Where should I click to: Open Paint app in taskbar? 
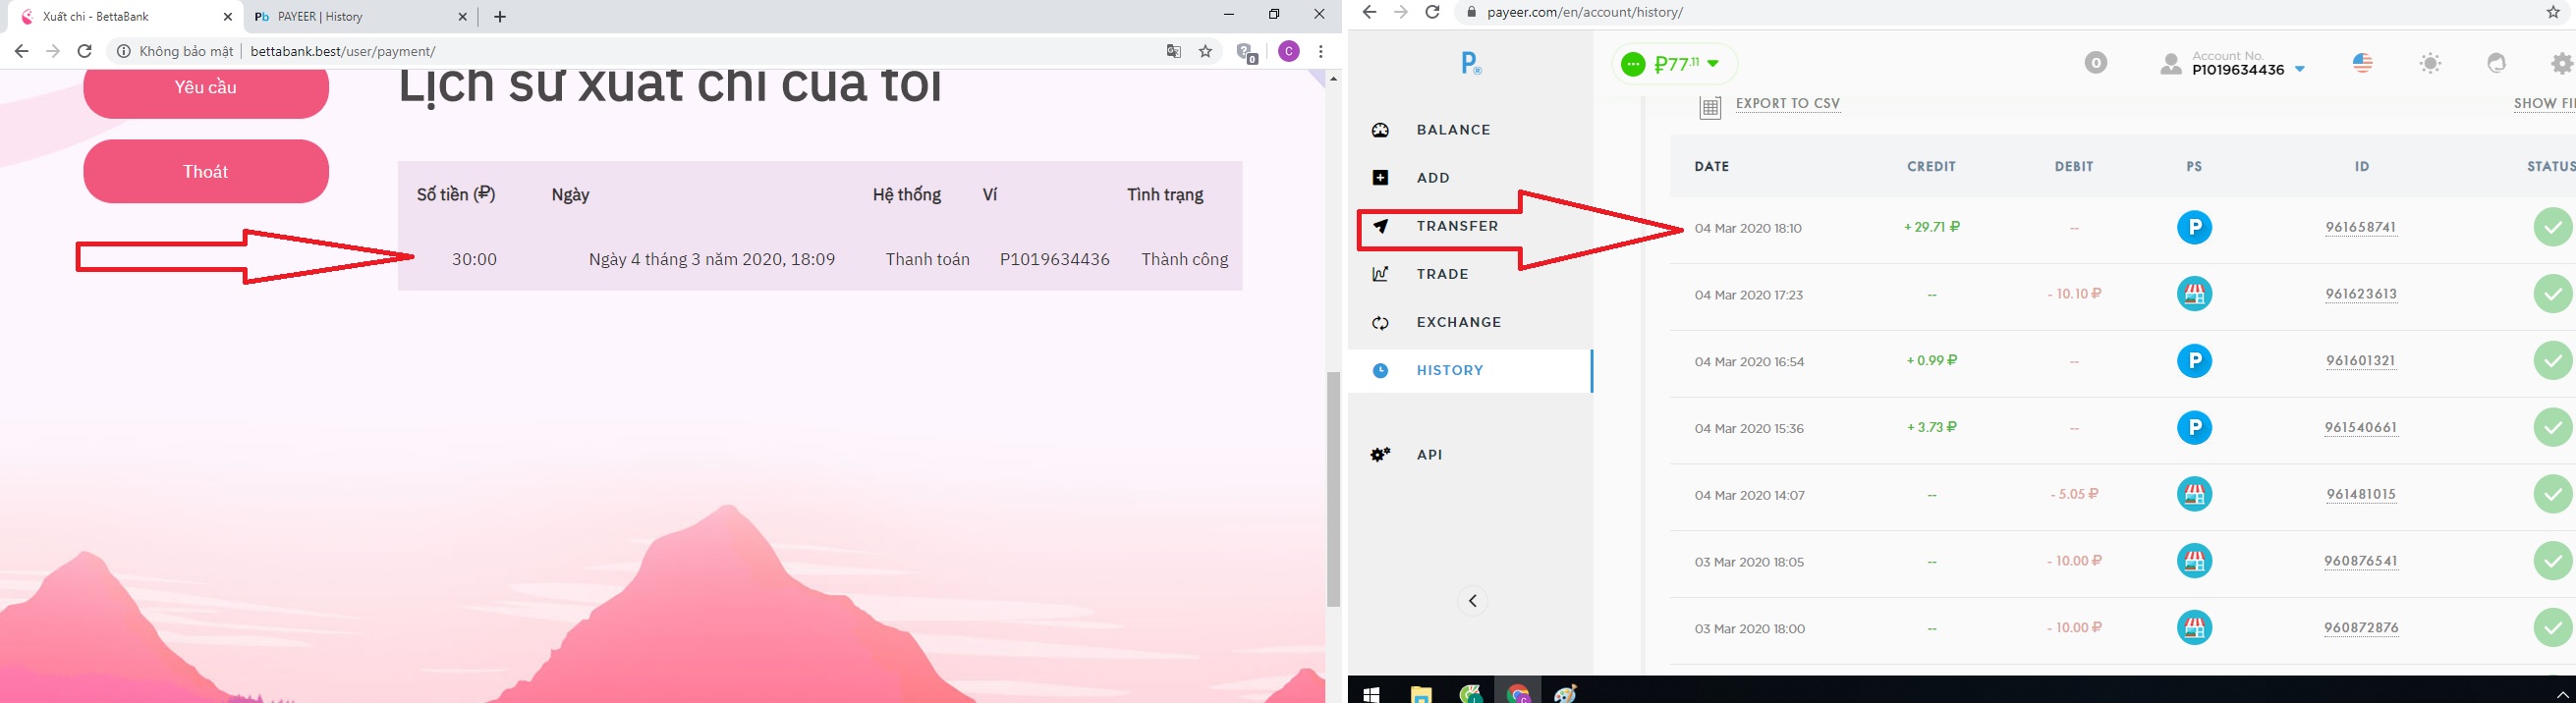[x=1566, y=693]
